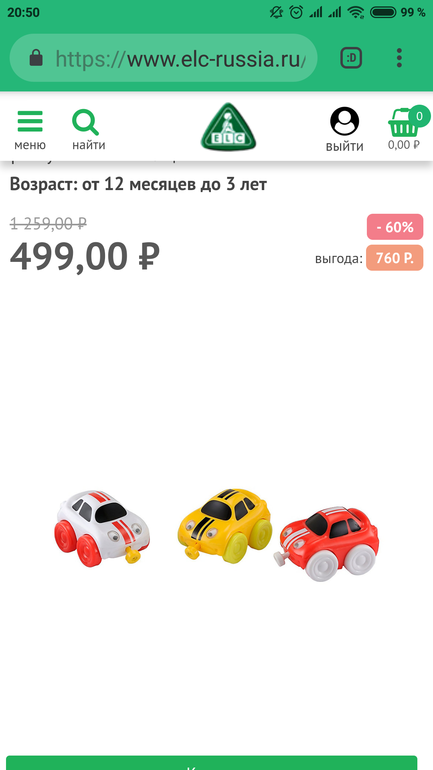Tap the battery indicator in status bar
Viewport: 433px width, 770px height.
[x=383, y=12]
